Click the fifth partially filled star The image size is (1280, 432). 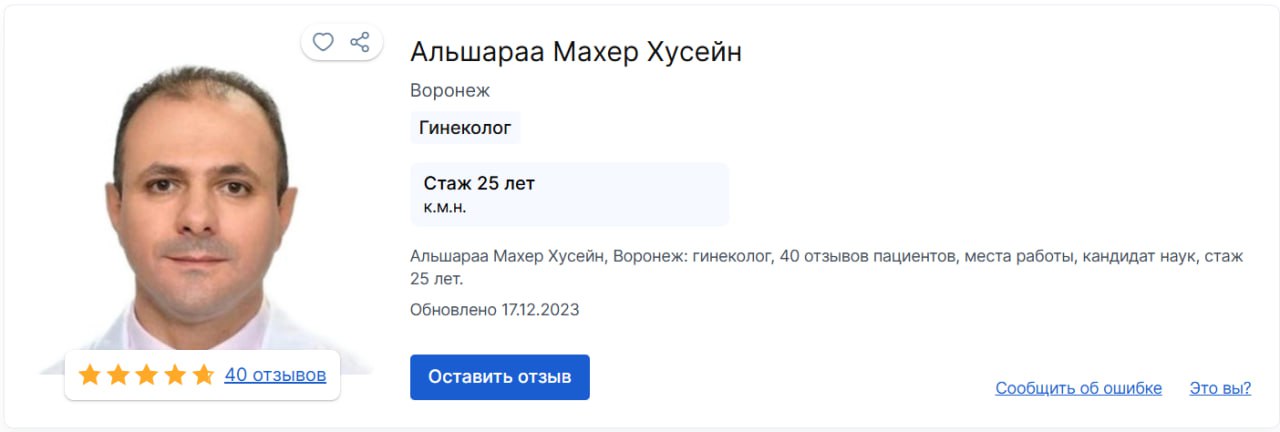tap(203, 375)
